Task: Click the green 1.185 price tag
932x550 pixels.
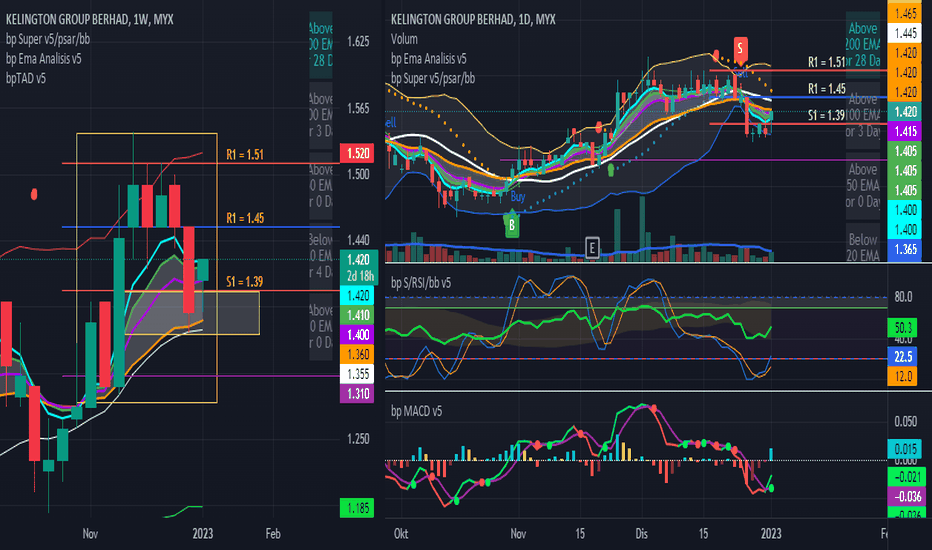Action: pyautogui.click(x=357, y=508)
